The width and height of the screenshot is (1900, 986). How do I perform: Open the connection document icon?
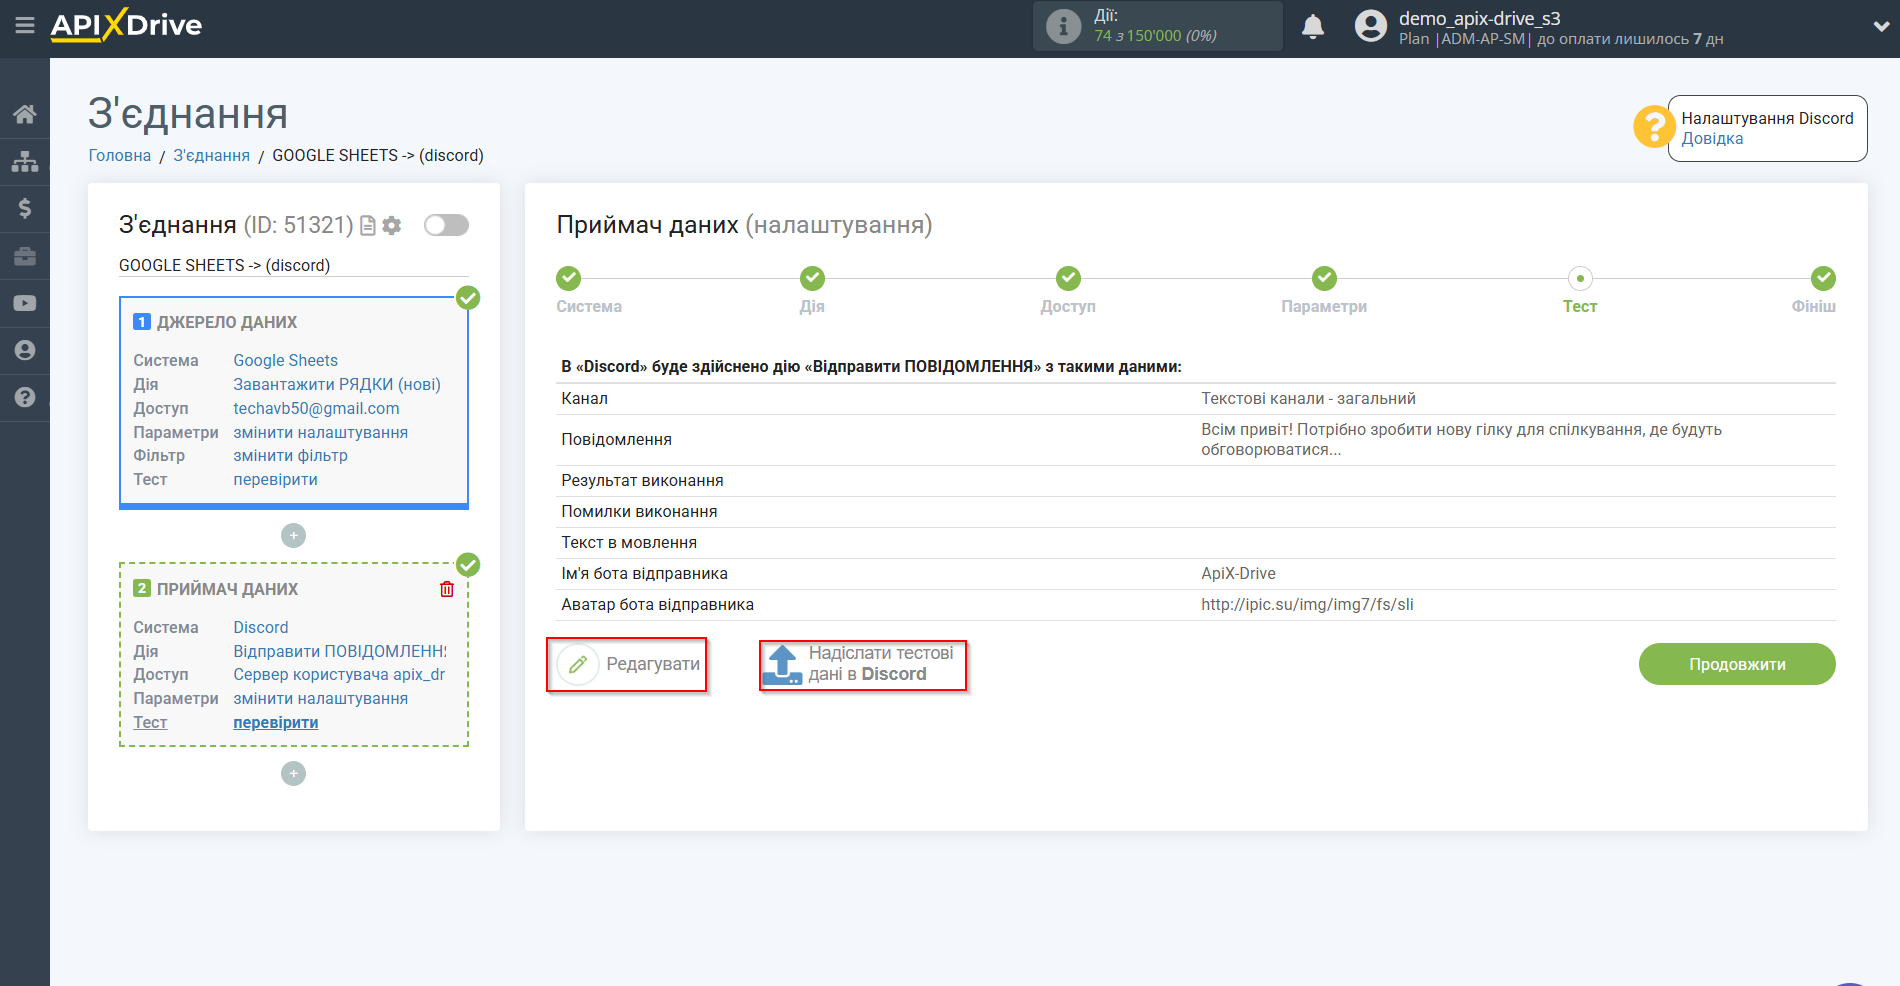tap(368, 226)
